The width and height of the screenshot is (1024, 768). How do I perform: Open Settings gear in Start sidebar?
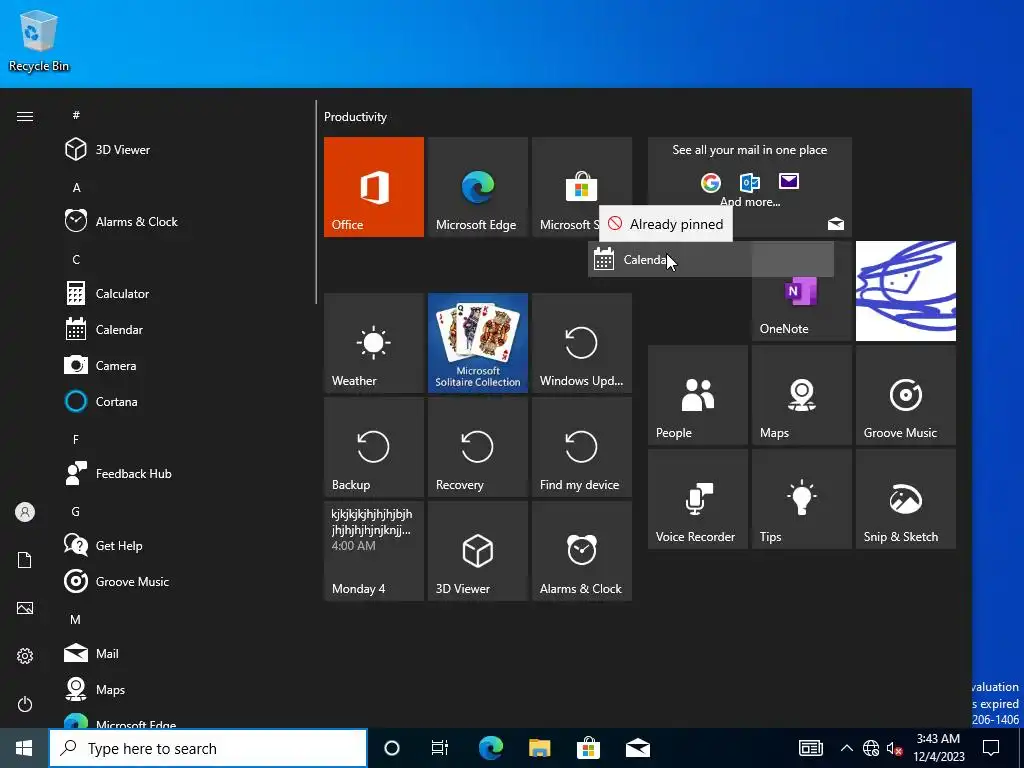coord(25,656)
